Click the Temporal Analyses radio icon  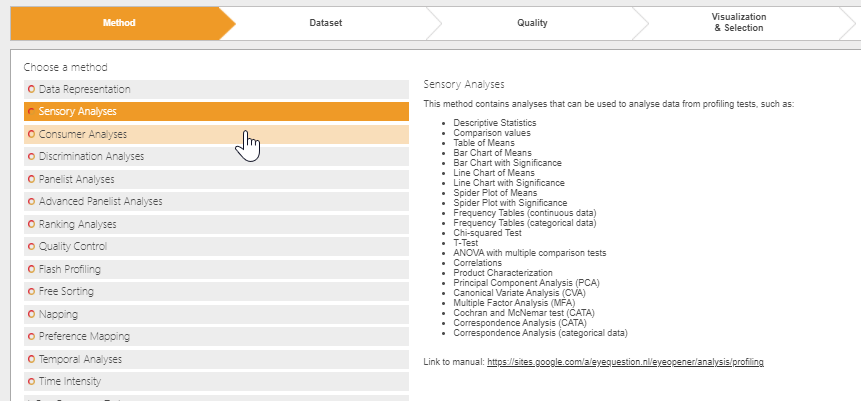click(31, 359)
